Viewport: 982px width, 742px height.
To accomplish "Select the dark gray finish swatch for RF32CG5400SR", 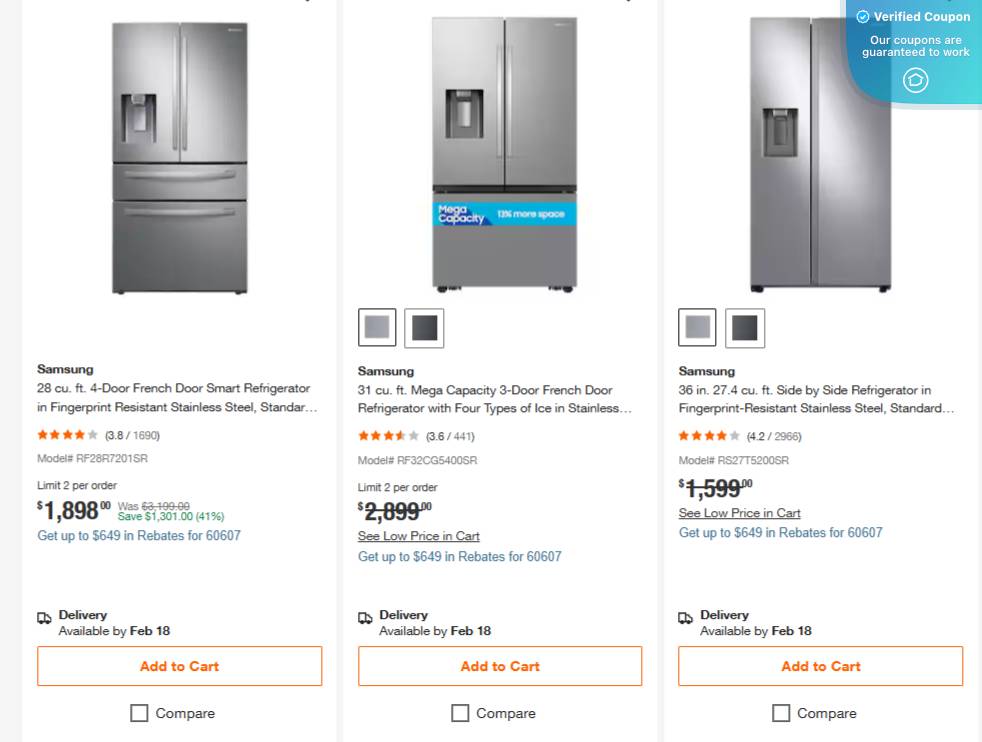I will click(x=424, y=327).
